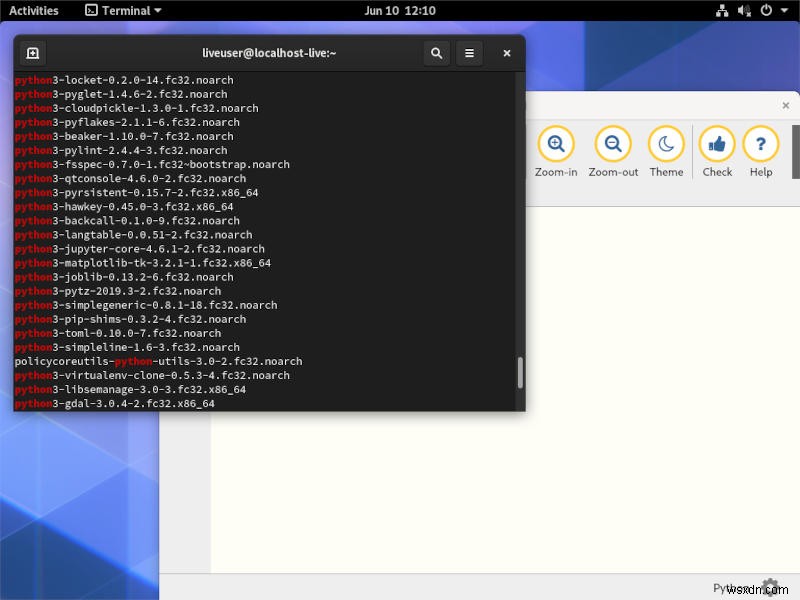Screen dimensions: 800x600
Task: Open Help via the question-mark icon
Action: click(761, 143)
